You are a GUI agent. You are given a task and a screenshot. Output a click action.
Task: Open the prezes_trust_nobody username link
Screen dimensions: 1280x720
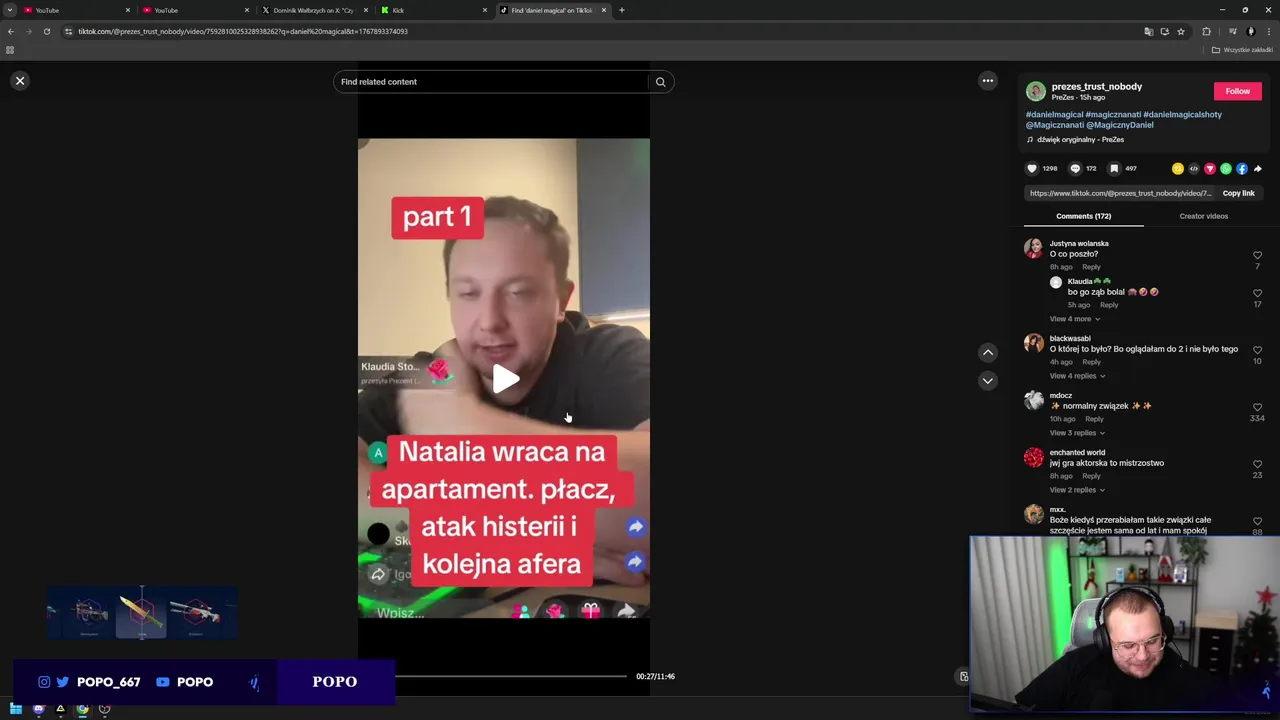[x=1096, y=87]
